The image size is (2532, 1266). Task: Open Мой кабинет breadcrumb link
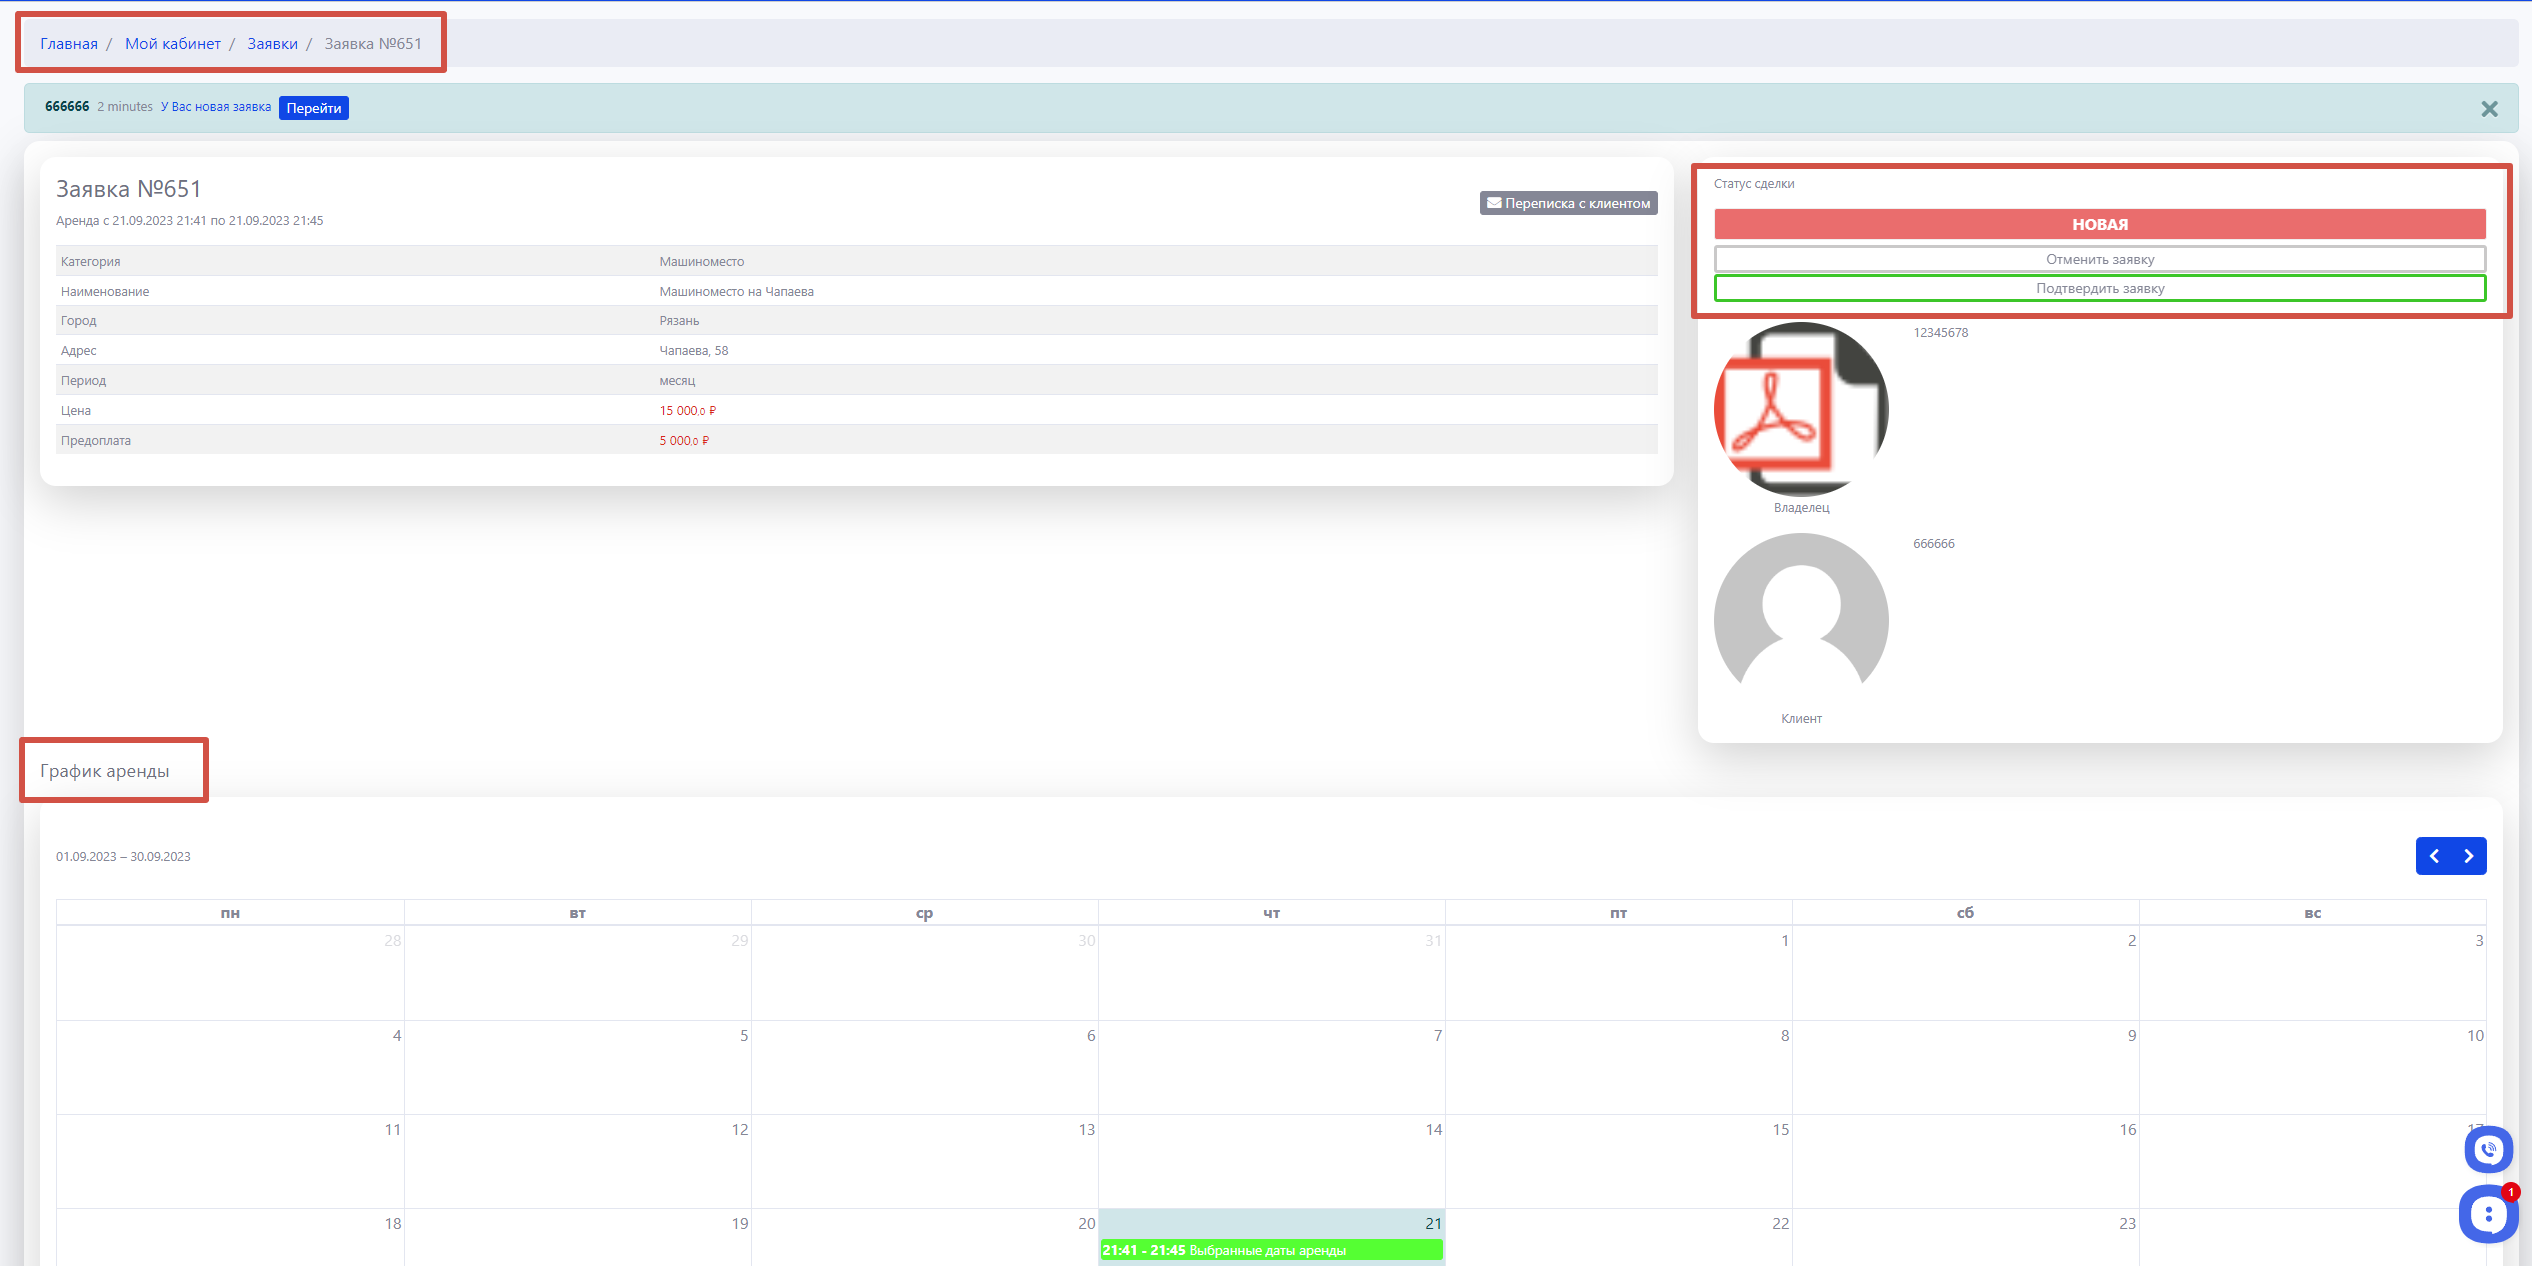click(173, 44)
